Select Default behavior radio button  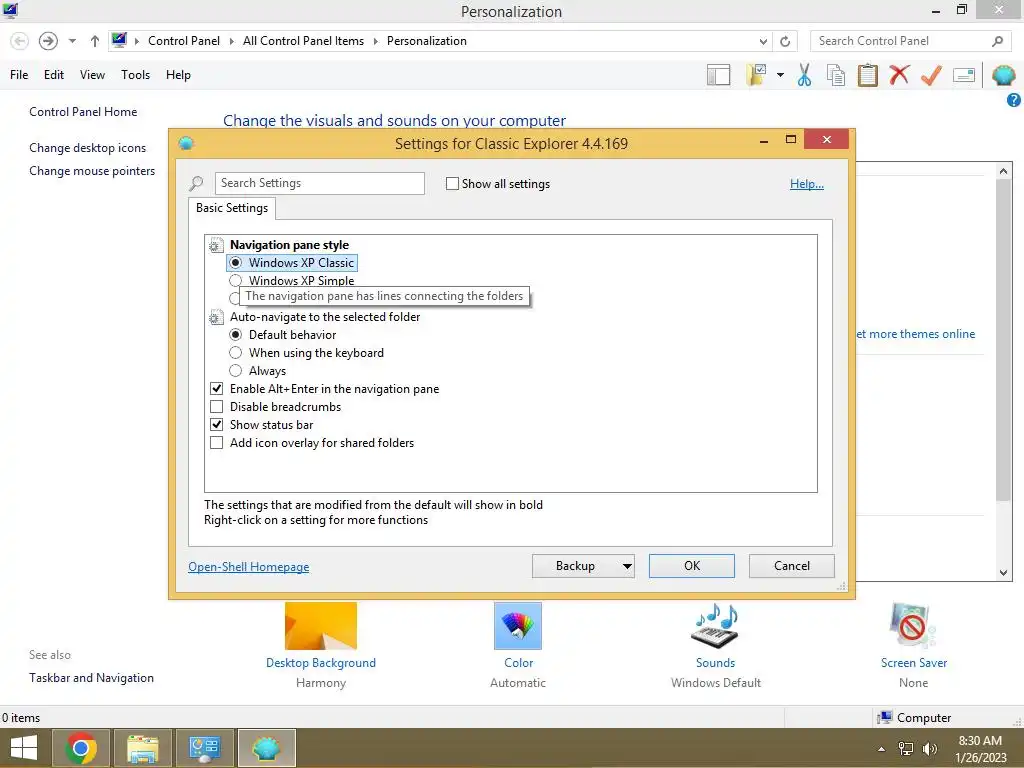[x=236, y=334]
